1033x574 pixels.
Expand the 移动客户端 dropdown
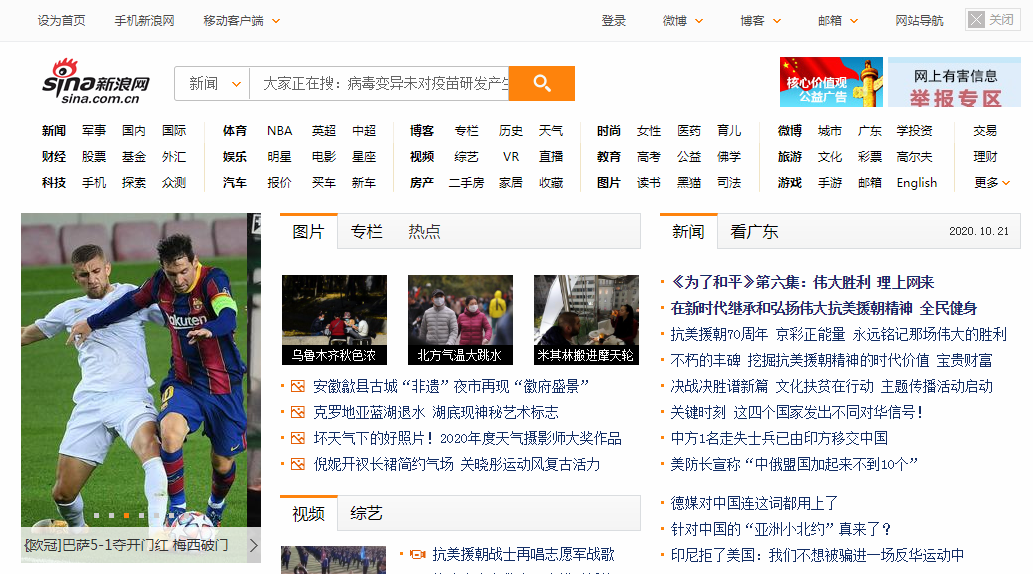point(242,21)
